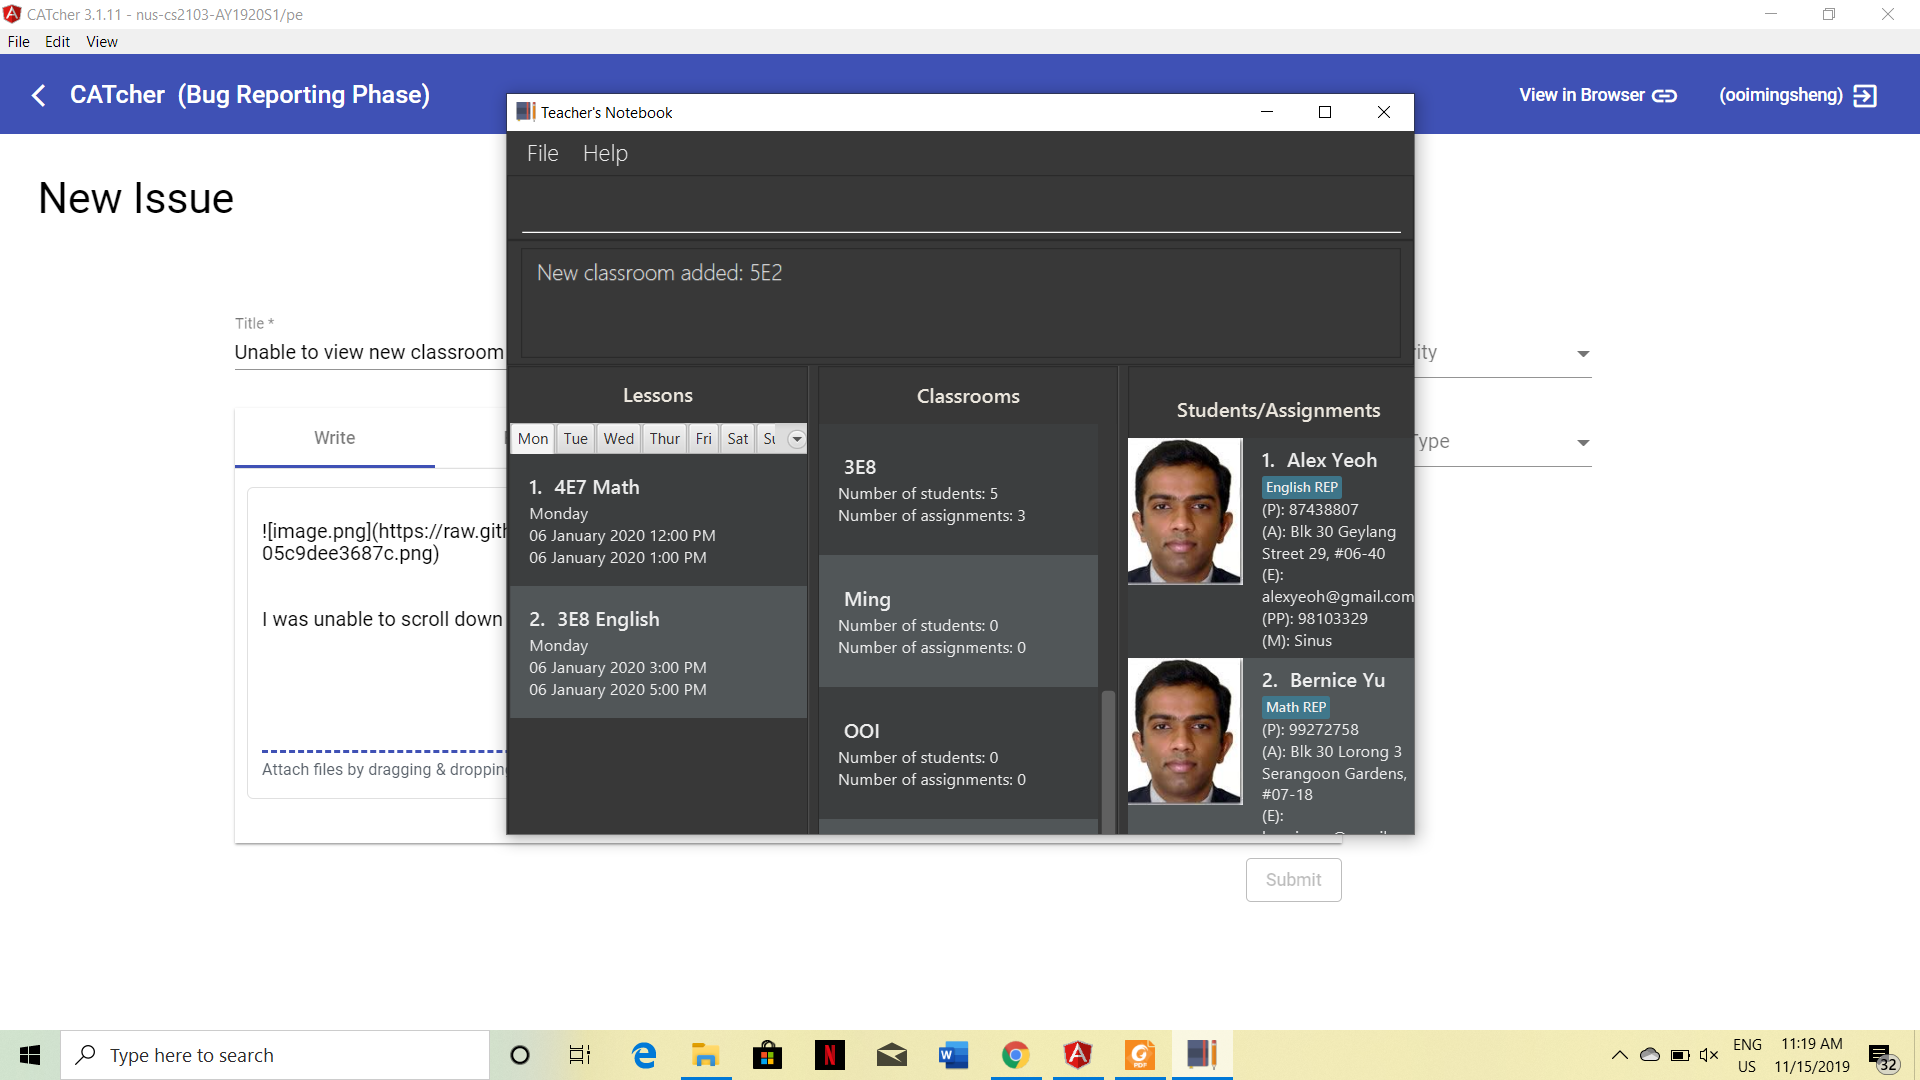Open the Type dropdown arrow
This screenshot has height=1080, width=1920.
pyautogui.click(x=1583, y=443)
